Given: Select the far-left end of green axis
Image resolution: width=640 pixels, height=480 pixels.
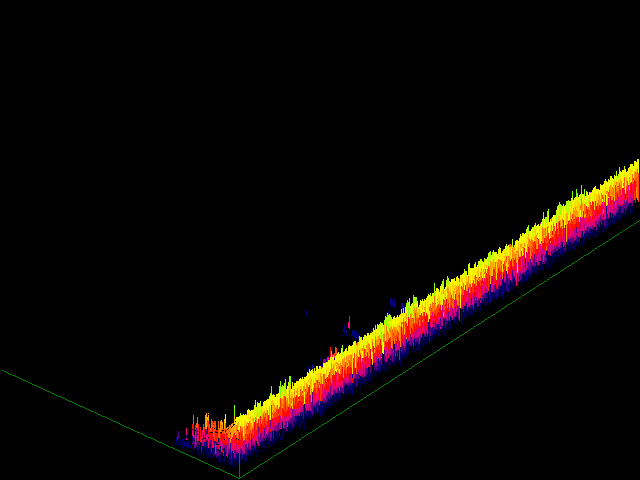Looking at the screenshot, I should pyautogui.click(x=3, y=371).
